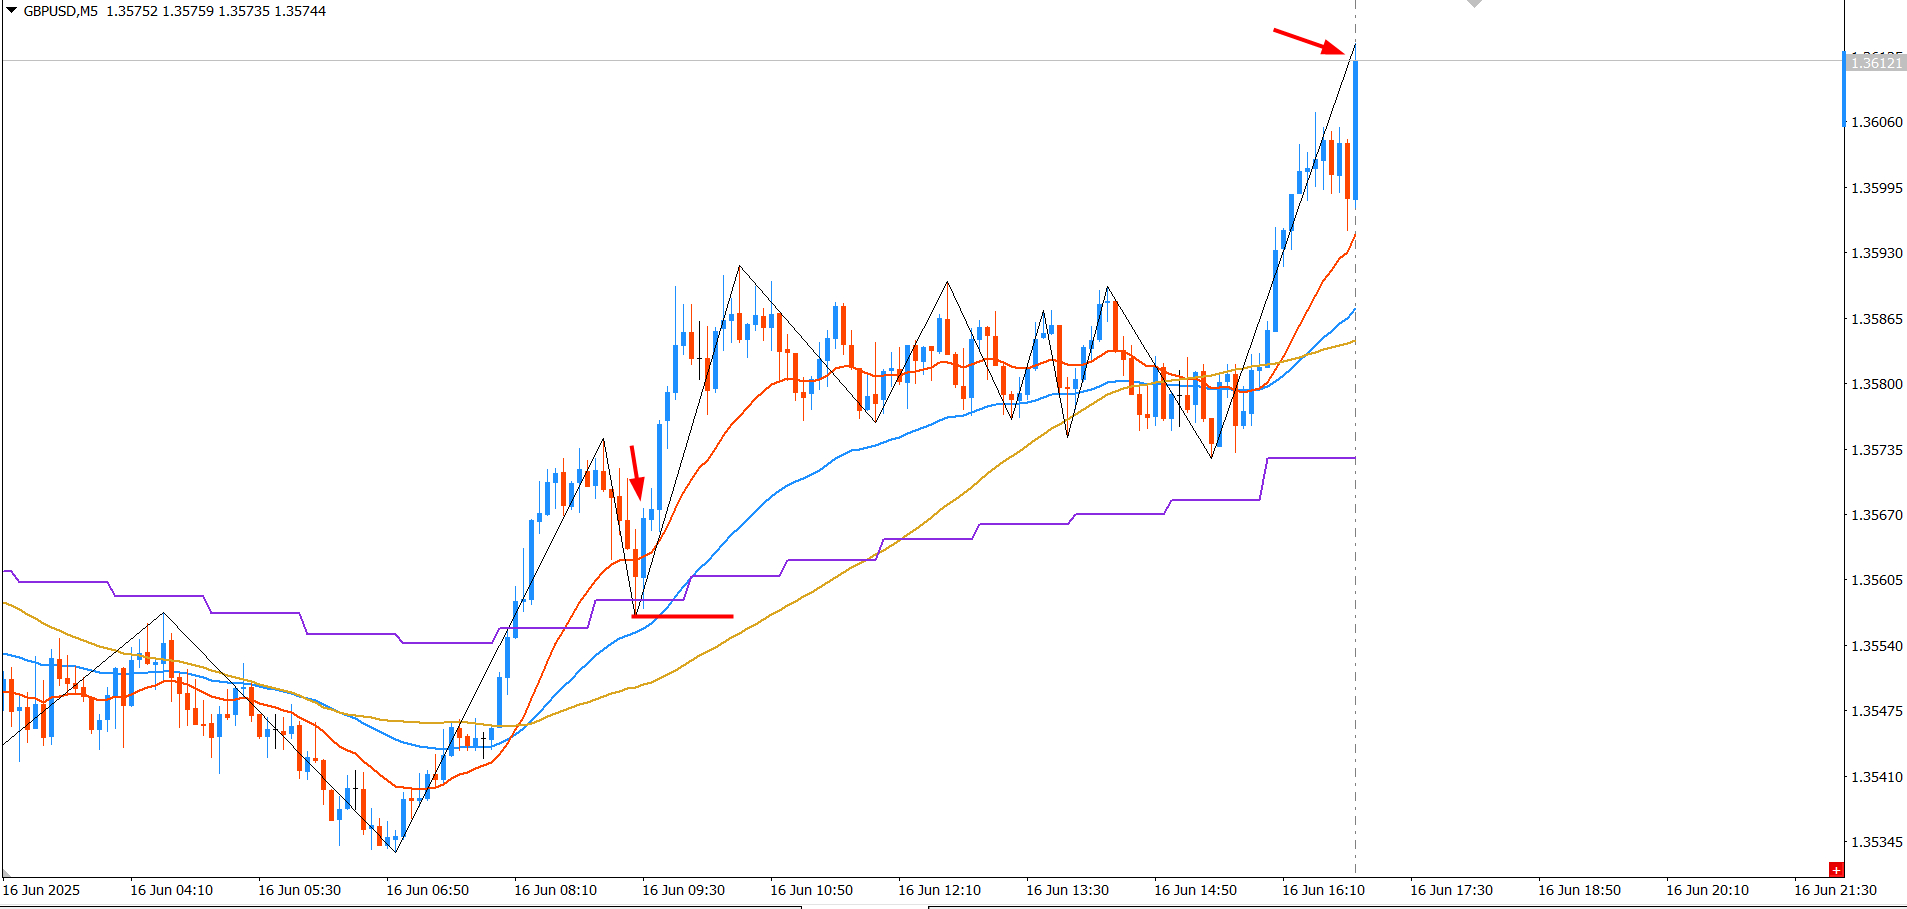This screenshot has height=909, width=1907.
Task: Click price scale label 1.35410
Action: pos(1877,777)
